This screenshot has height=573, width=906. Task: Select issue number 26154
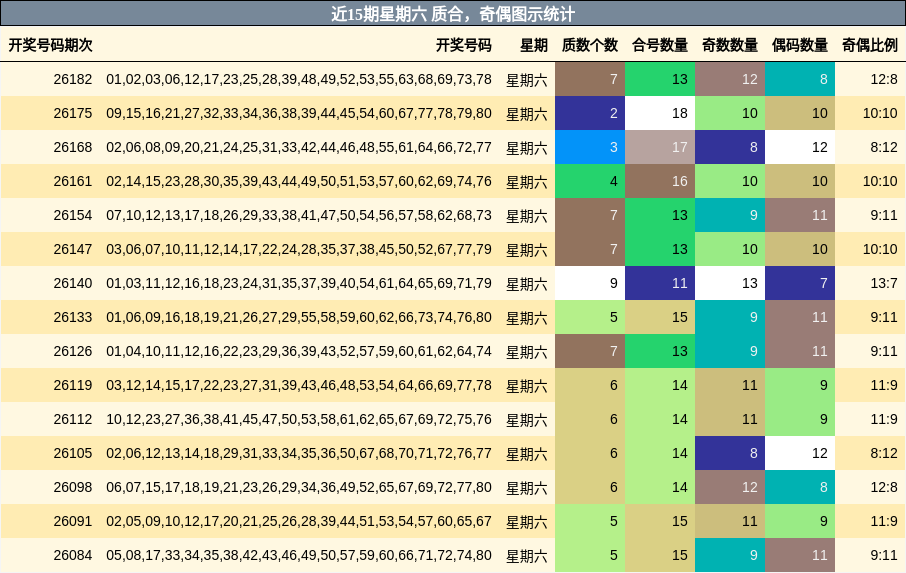(73, 215)
